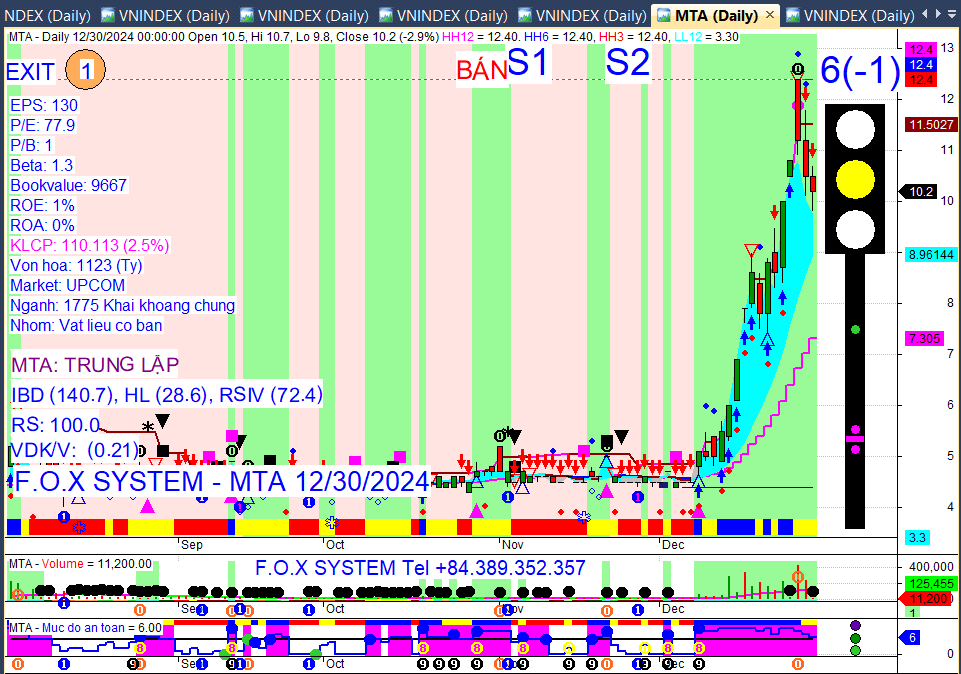Click the blue 12.4 price axis label
The height and width of the screenshot is (674, 961).
point(921,64)
